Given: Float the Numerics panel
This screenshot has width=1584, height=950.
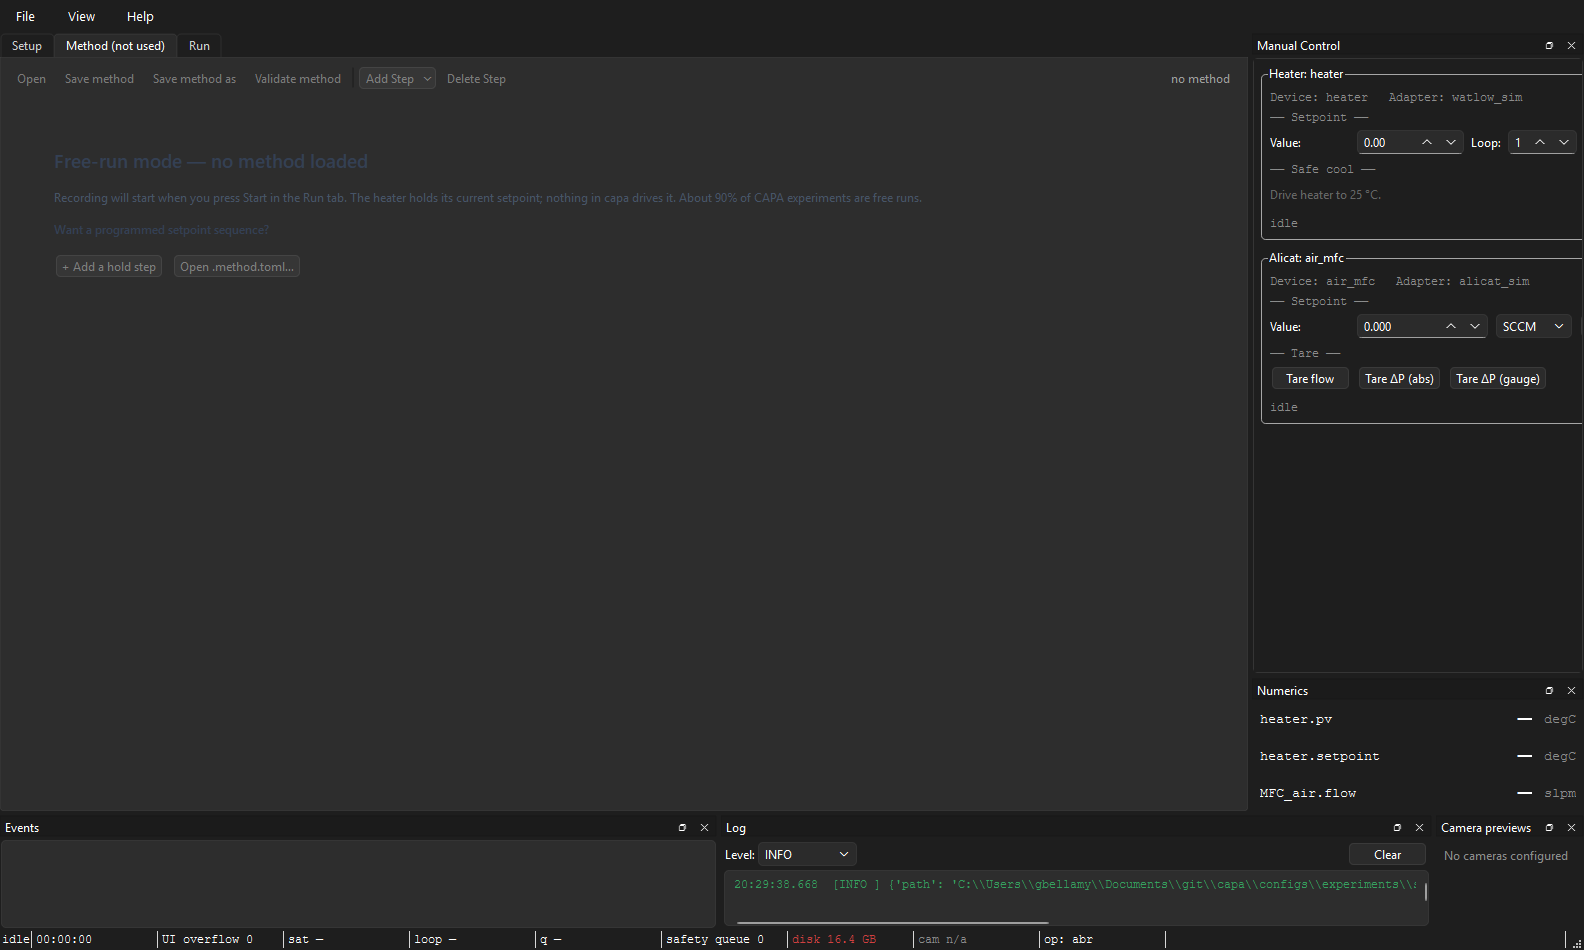Looking at the screenshot, I should [1549, 691].
